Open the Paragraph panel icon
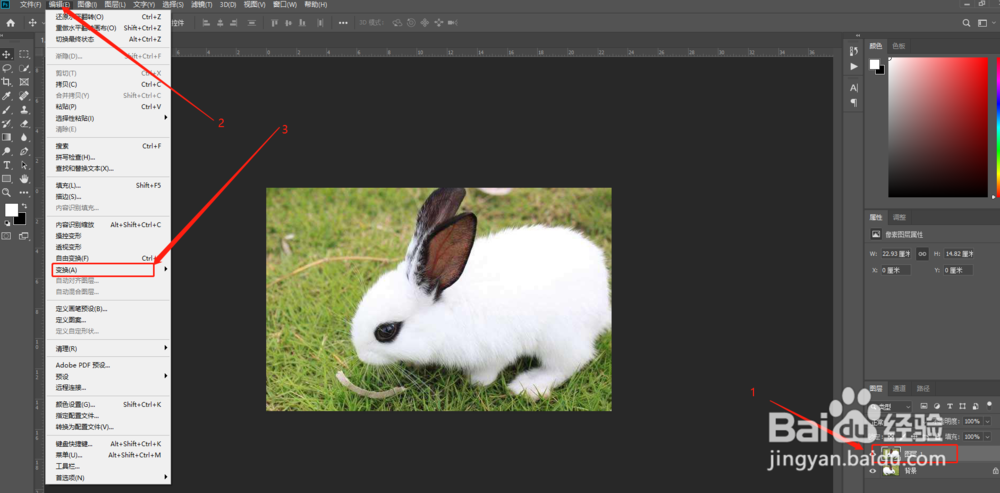The width and height of the screenshot is (1000, 493). 854,103
